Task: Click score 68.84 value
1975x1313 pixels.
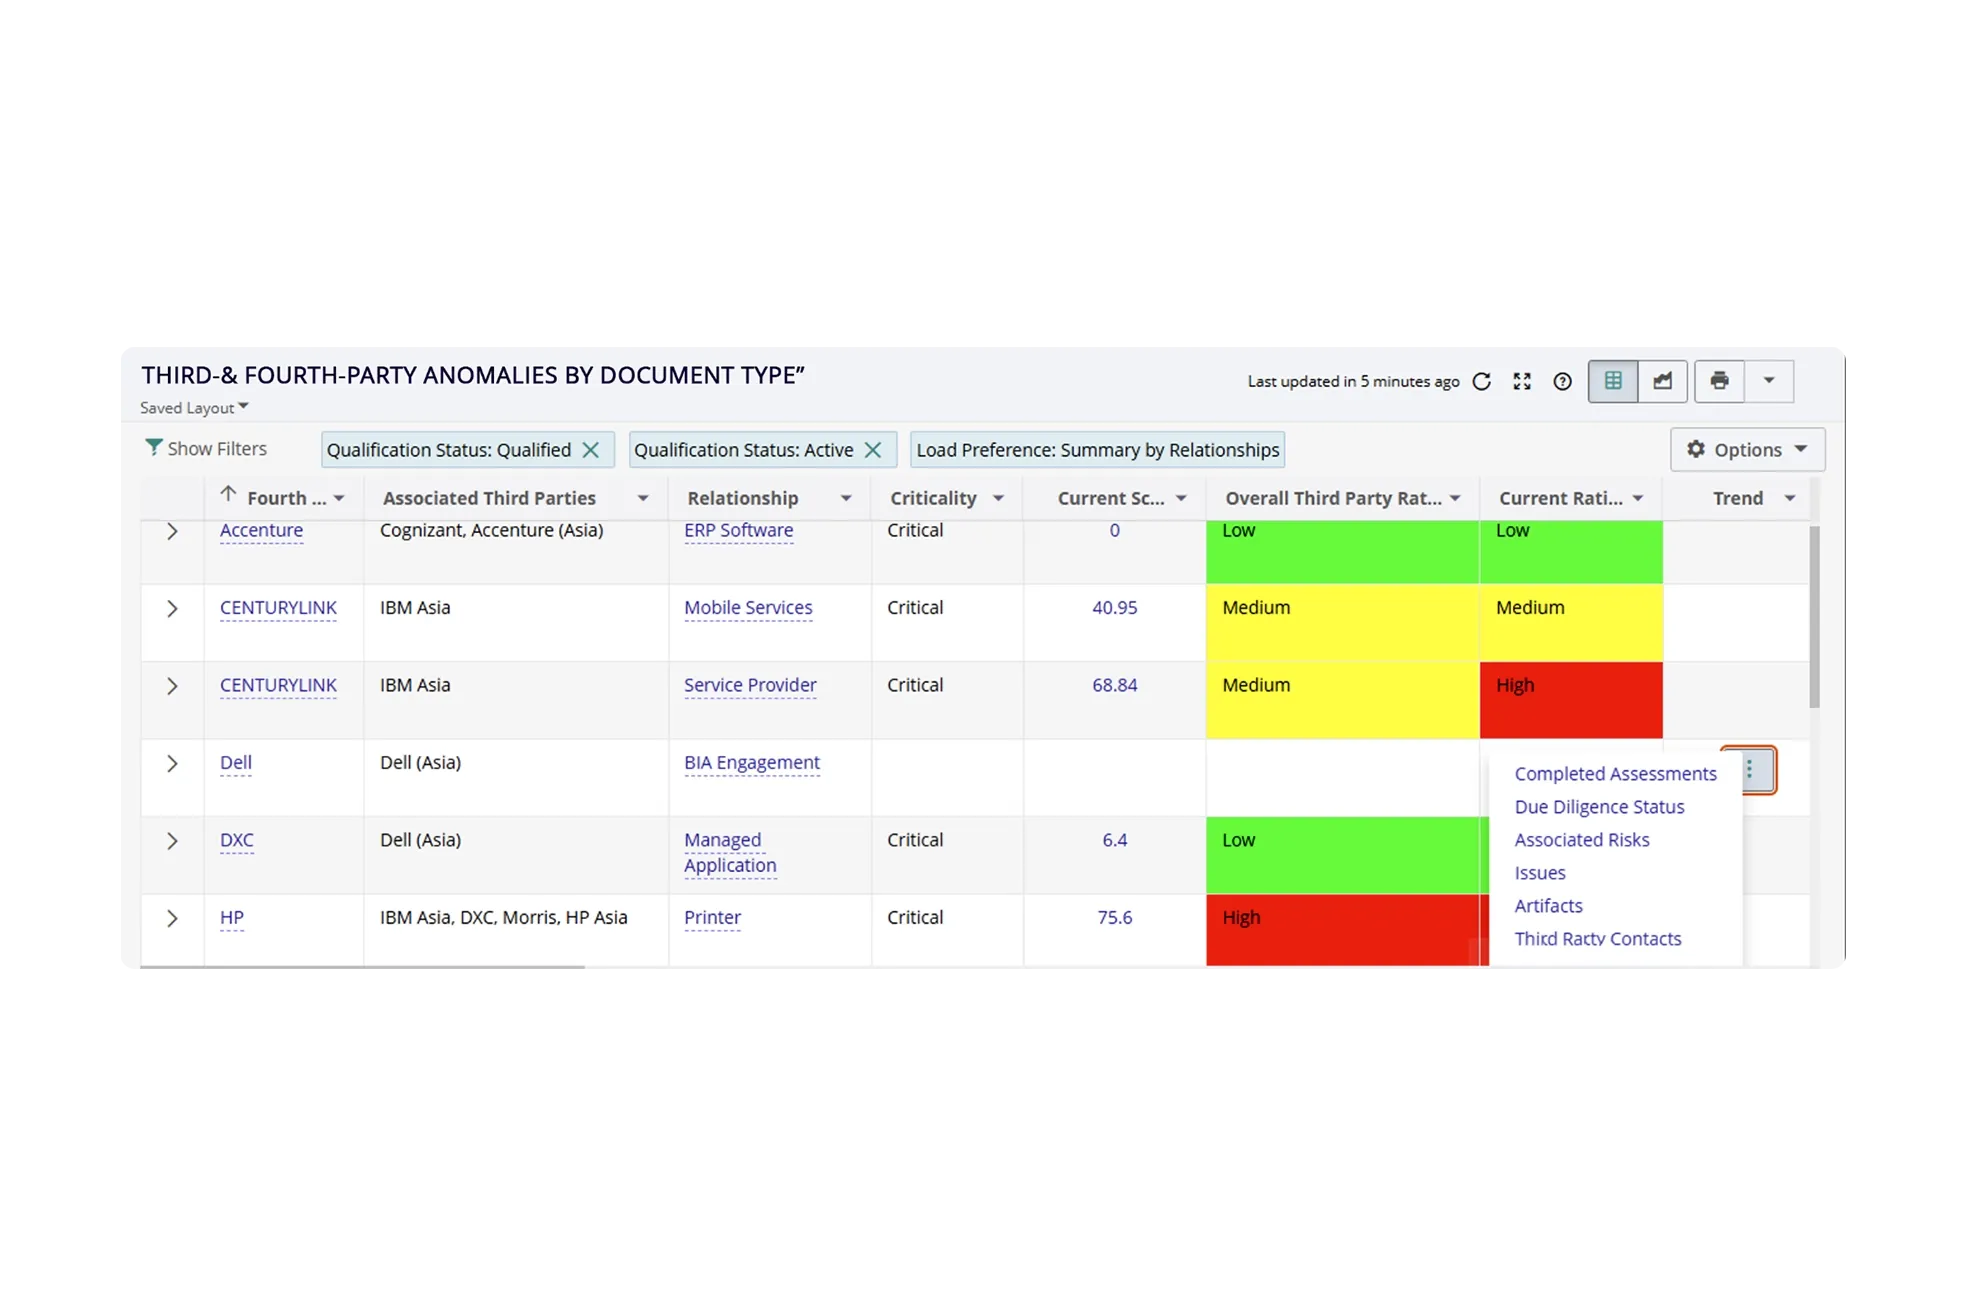Action: [1114, 685]
